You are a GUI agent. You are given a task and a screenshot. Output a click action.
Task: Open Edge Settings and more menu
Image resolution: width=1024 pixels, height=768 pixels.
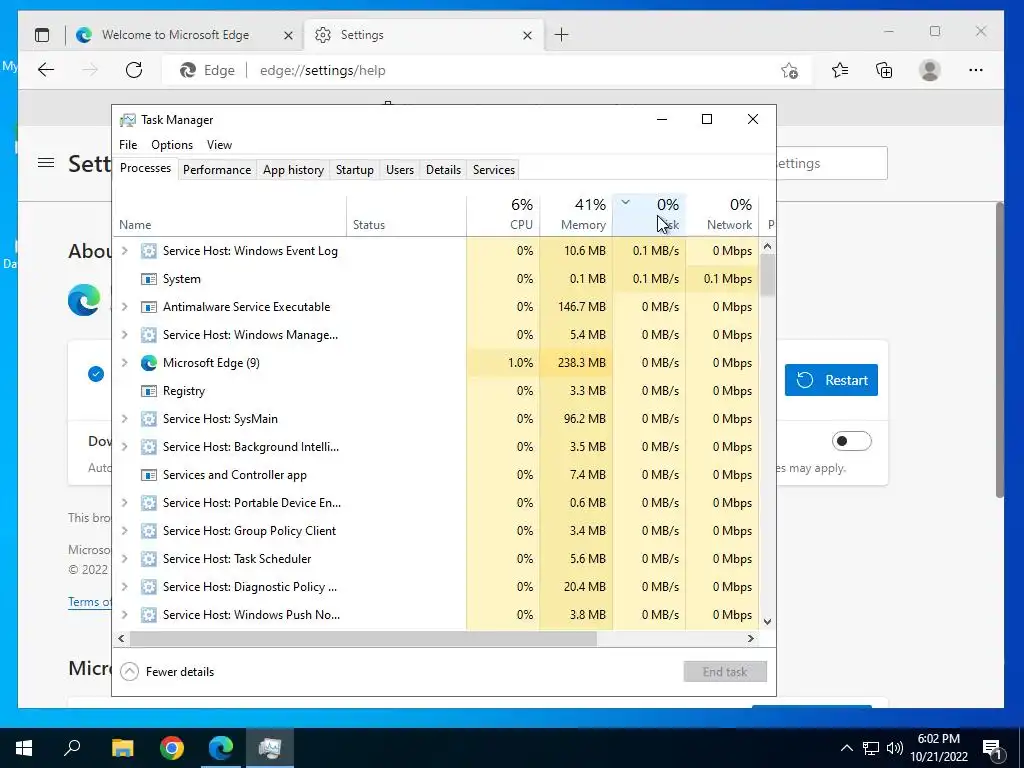976,70
